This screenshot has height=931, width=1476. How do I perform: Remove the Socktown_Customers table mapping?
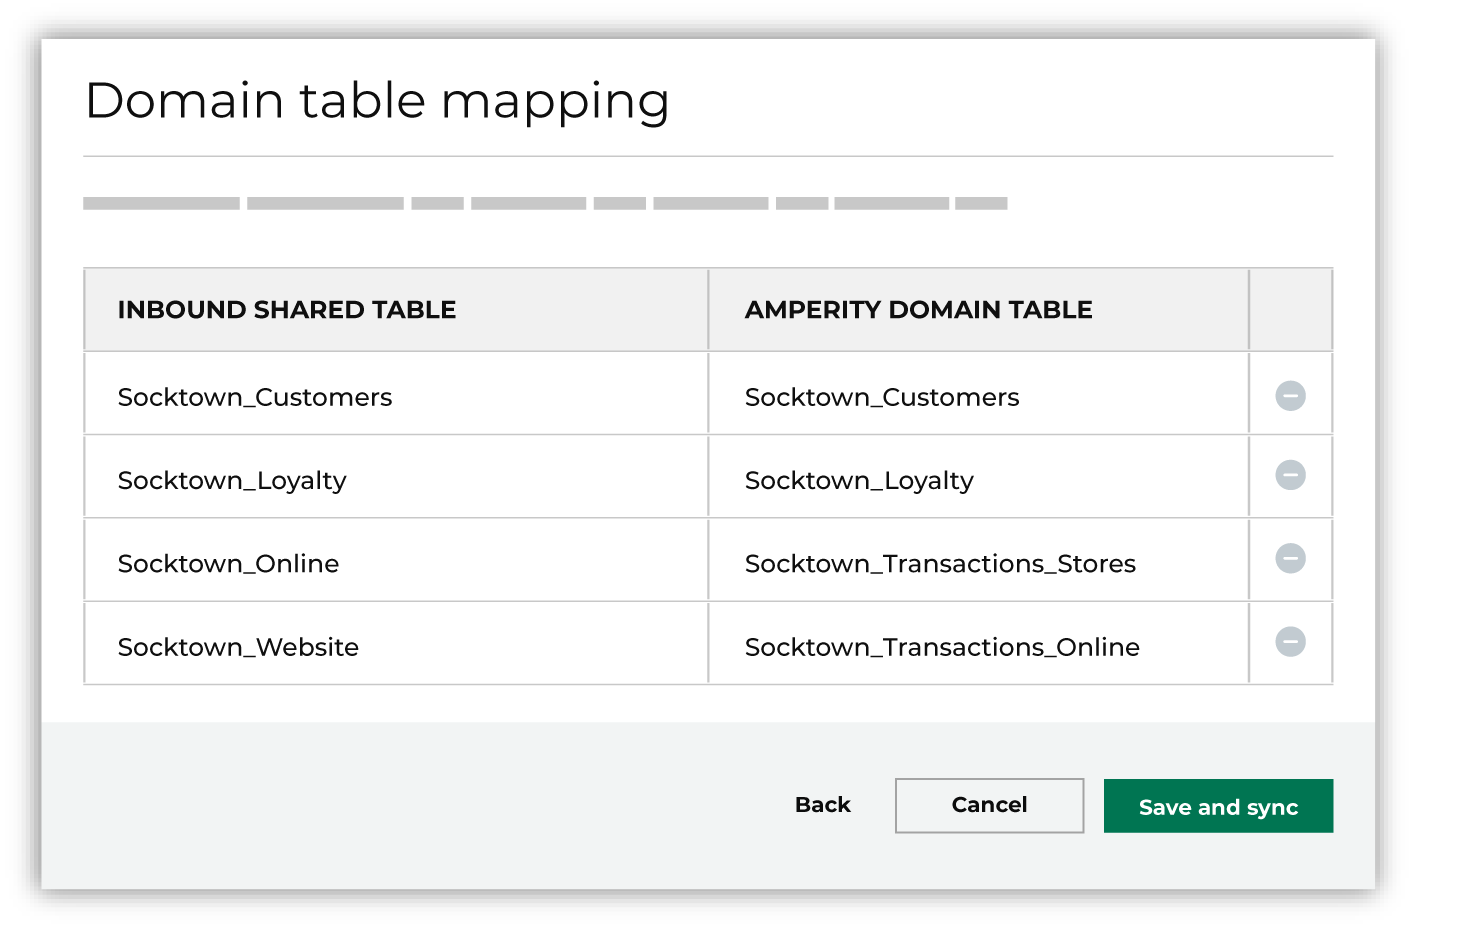[x=1289, y=395]
